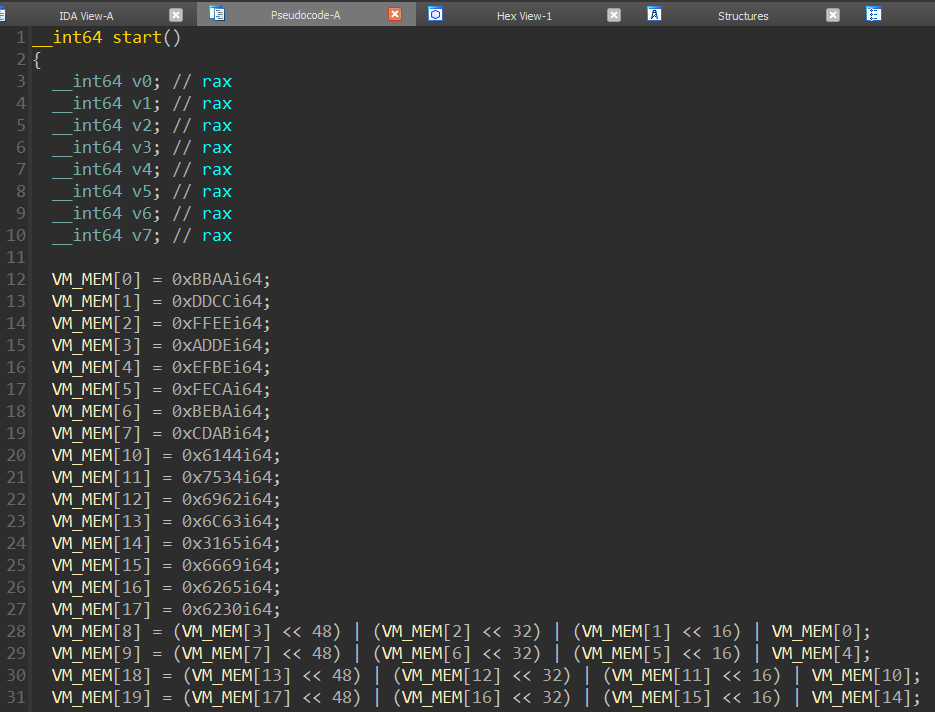The height and width of the screenshot is (712, 935).
Task: Click the Pseudocode-A tab's file icon
Action: pyautogui.click(x=215, y=14)
